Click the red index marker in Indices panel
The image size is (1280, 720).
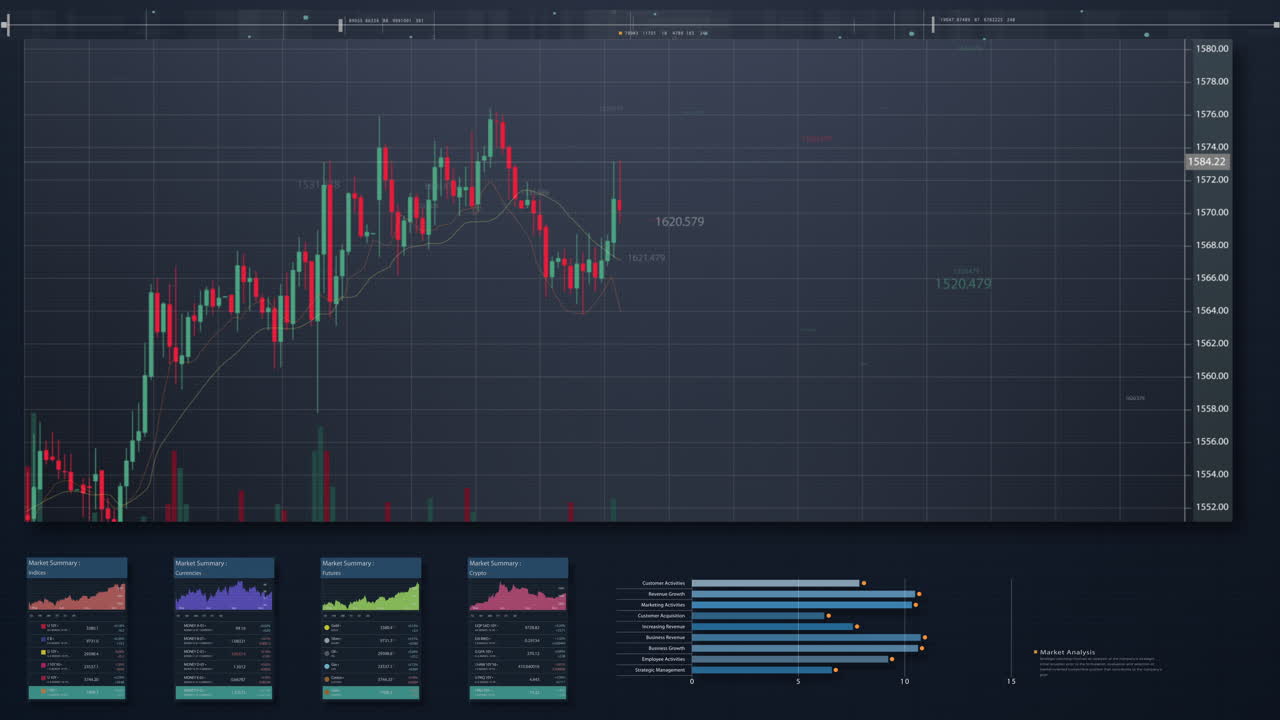[x=43, y=626]
